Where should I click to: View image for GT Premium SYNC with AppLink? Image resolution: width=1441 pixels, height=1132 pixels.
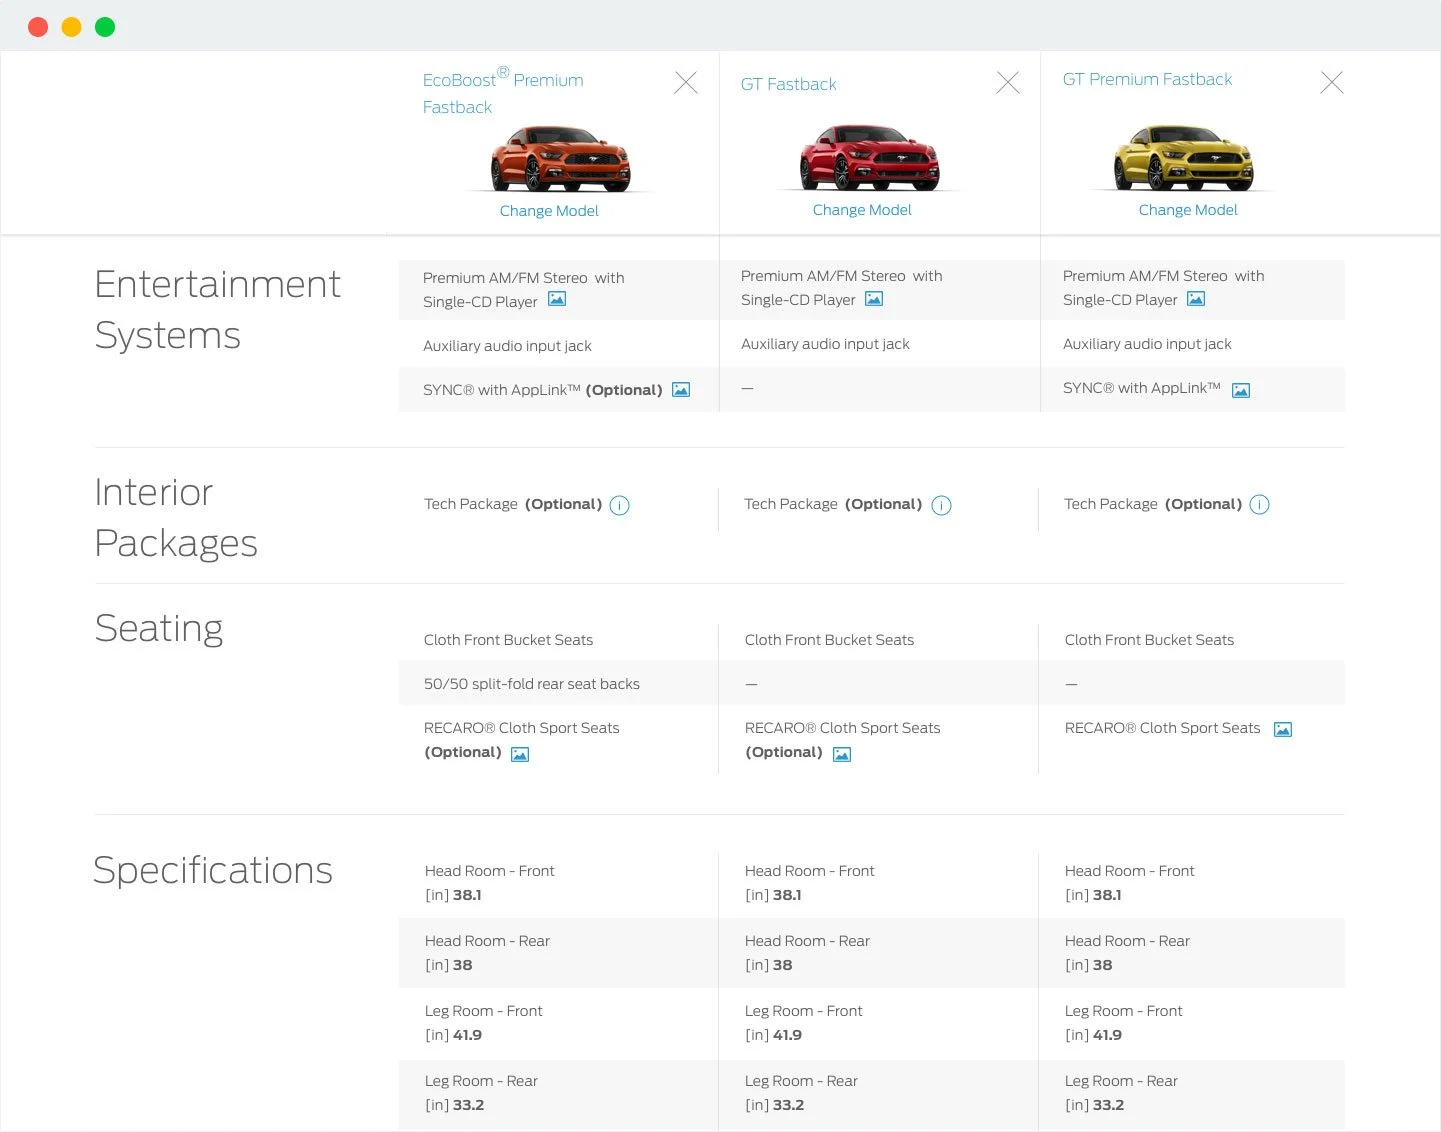1241,390
